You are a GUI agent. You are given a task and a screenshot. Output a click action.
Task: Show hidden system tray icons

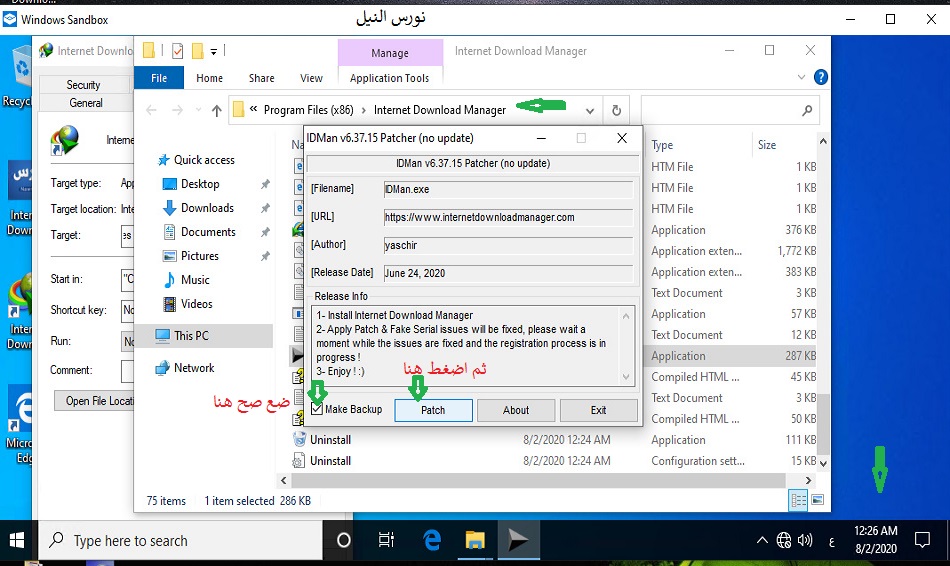[762, 540]
